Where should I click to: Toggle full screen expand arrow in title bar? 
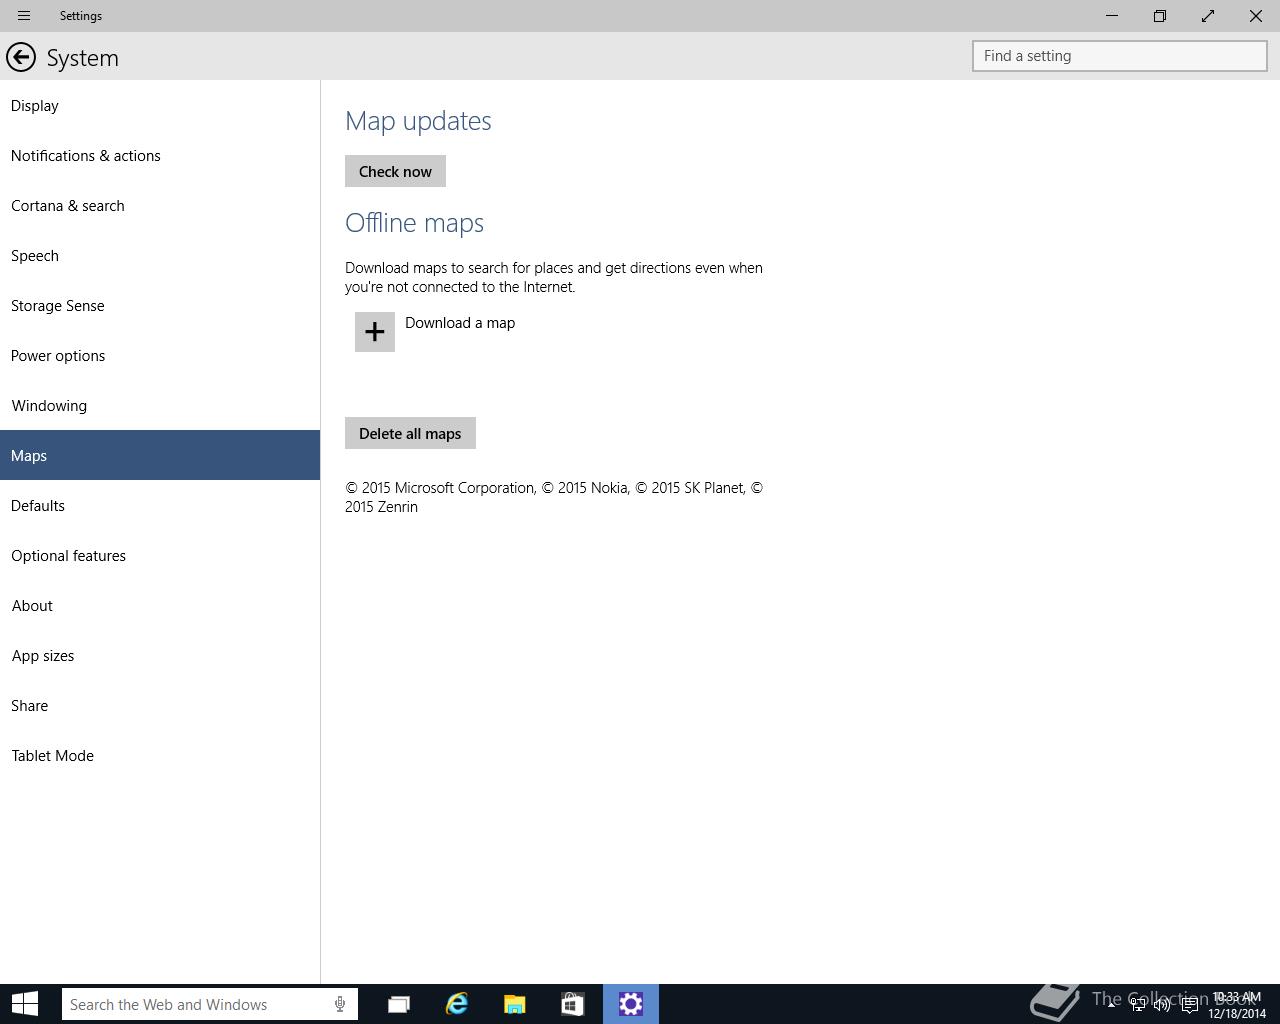[x=1208, y=16]
